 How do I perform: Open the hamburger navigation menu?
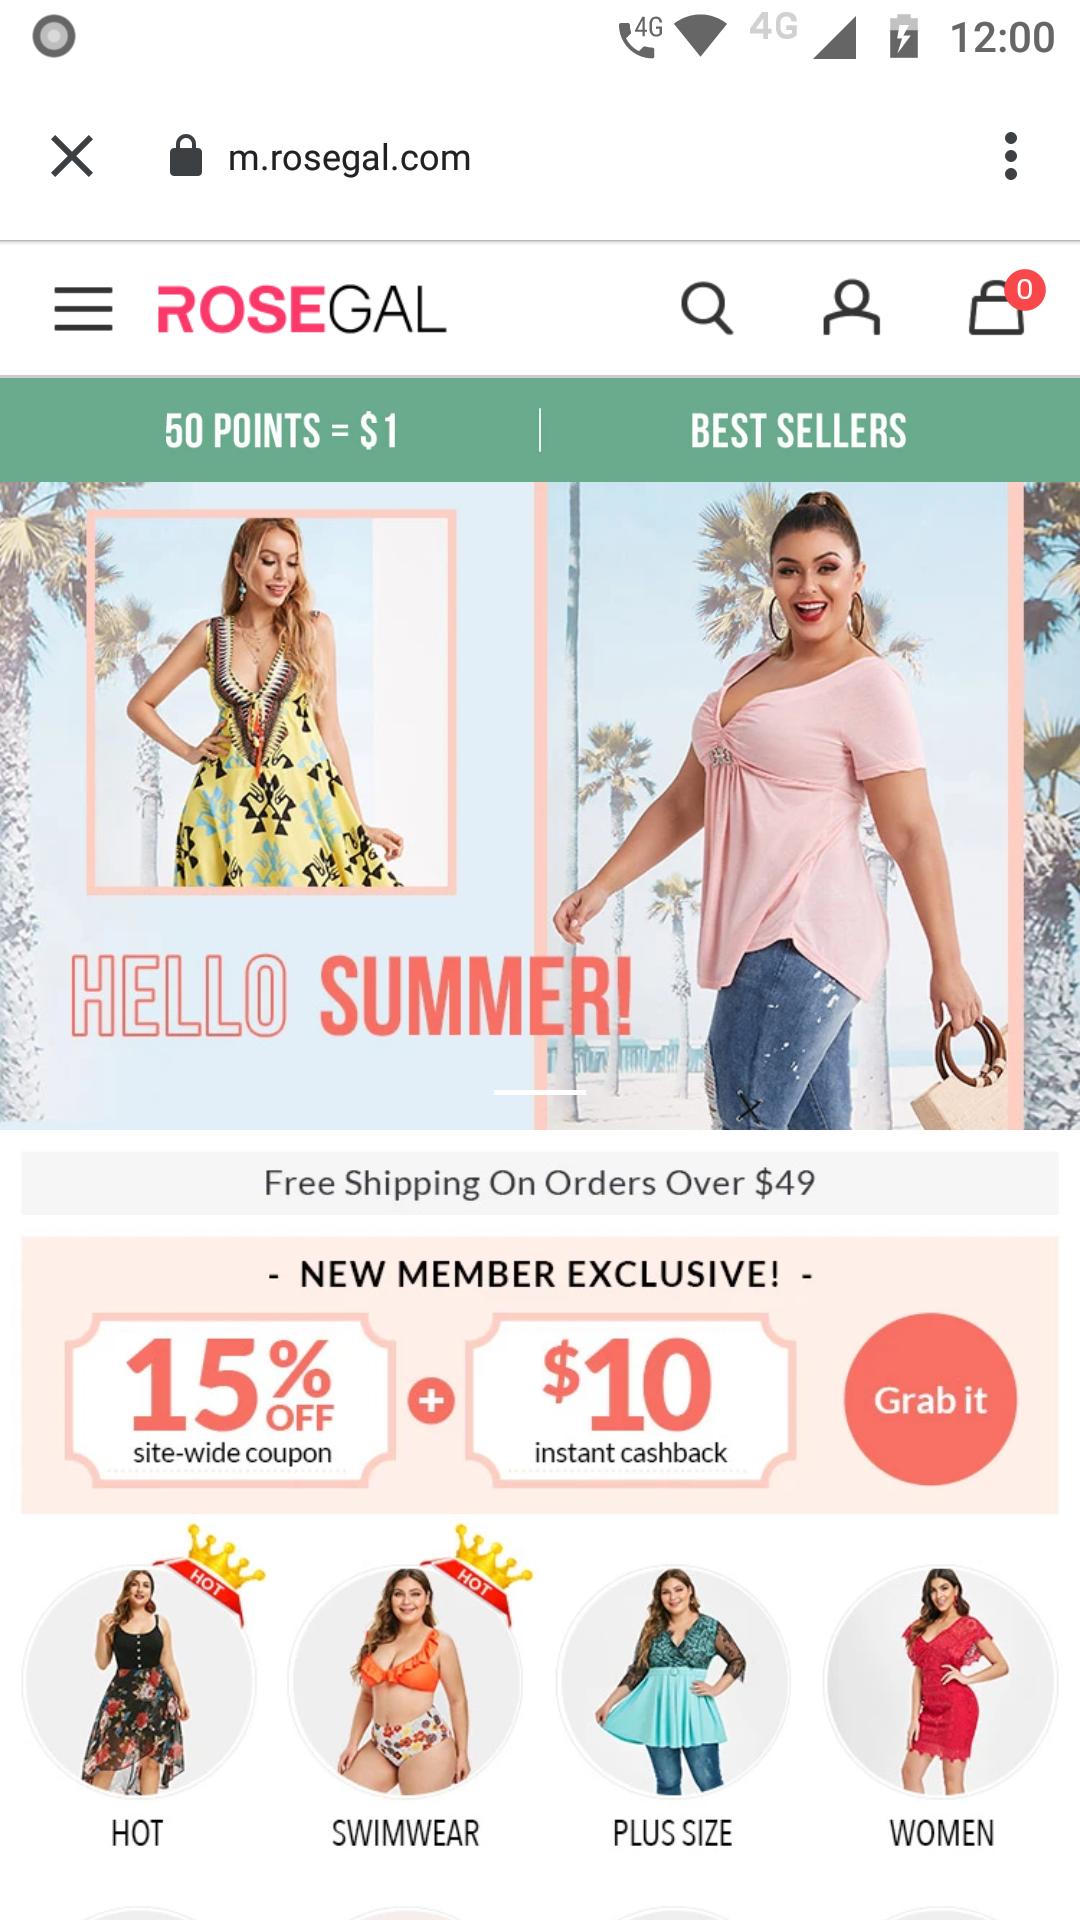pyautogui.click(x=83, y=308)
